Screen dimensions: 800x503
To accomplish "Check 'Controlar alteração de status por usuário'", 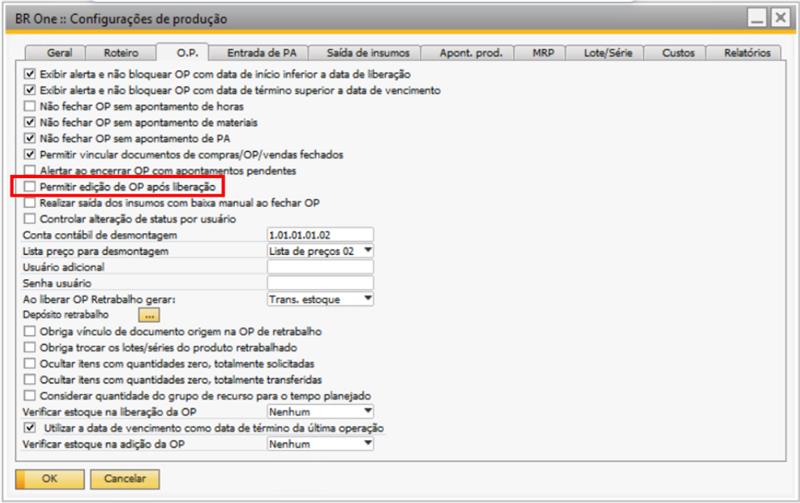I will (x=29, y=218).
